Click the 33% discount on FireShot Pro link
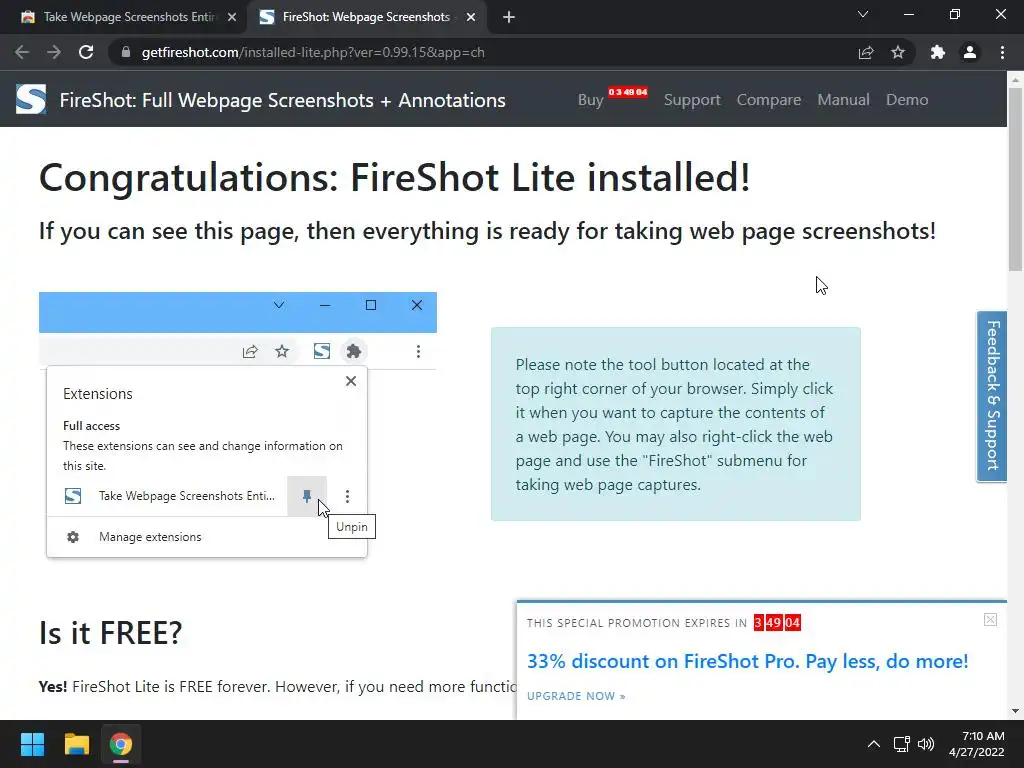This screenshot has width=1024, height=768. pos(747,661)
